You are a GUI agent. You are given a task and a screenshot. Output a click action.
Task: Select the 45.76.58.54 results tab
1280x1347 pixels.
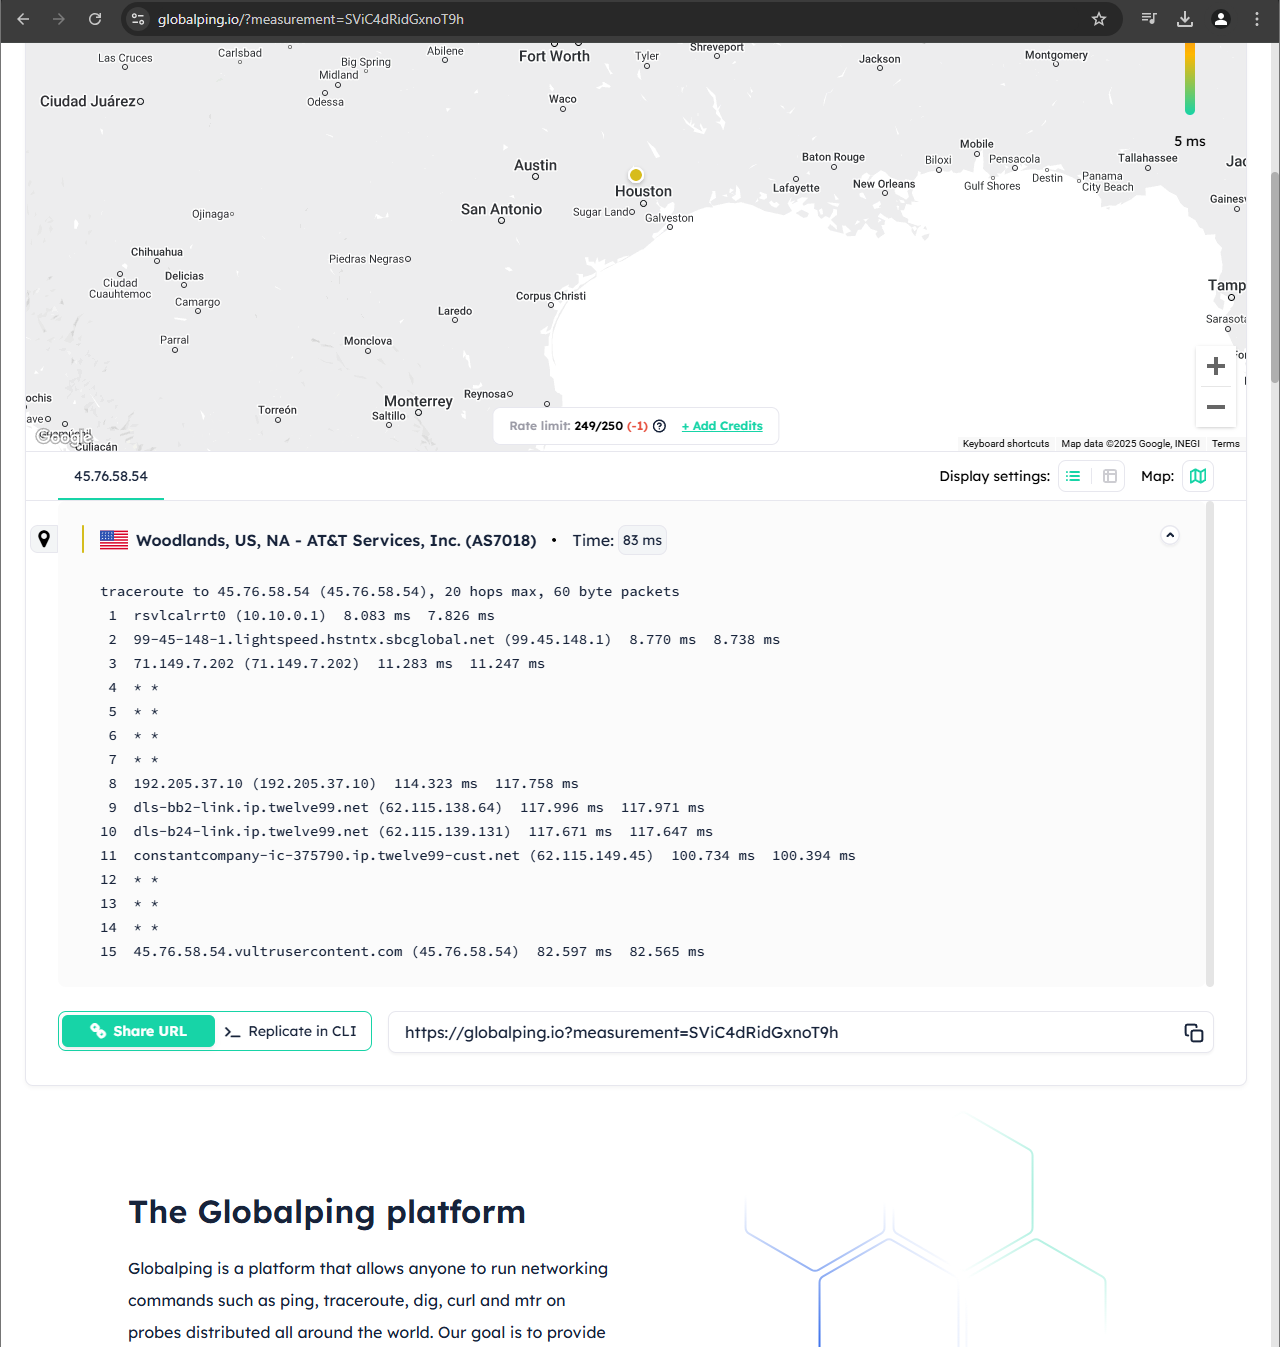[111, 476]
